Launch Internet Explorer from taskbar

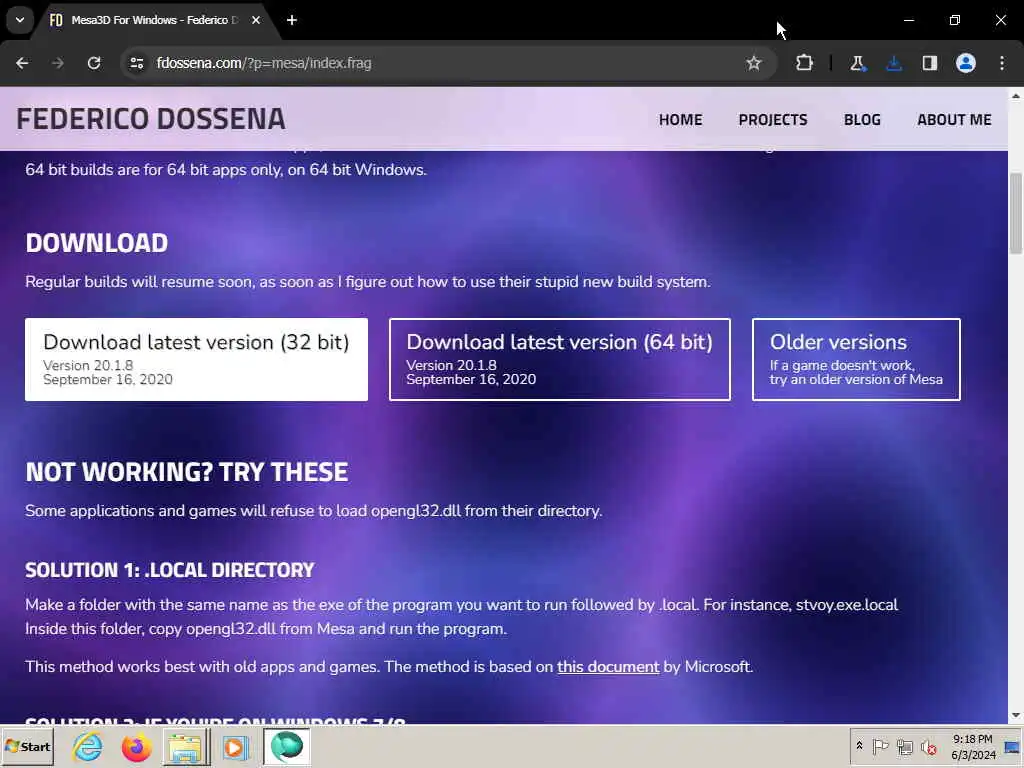pyautogui.click(x=88, y=746)
